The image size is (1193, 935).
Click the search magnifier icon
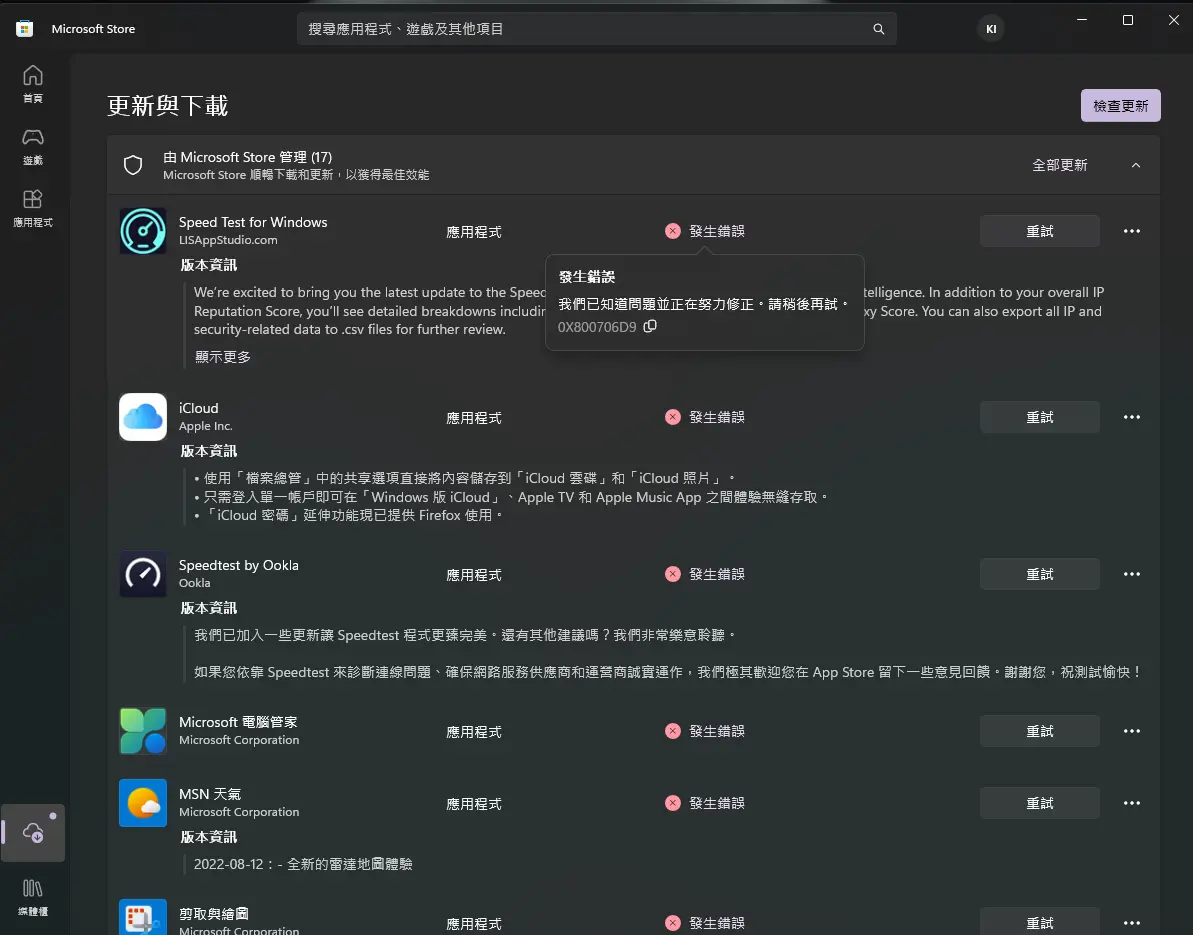click(x=879, y=29)
